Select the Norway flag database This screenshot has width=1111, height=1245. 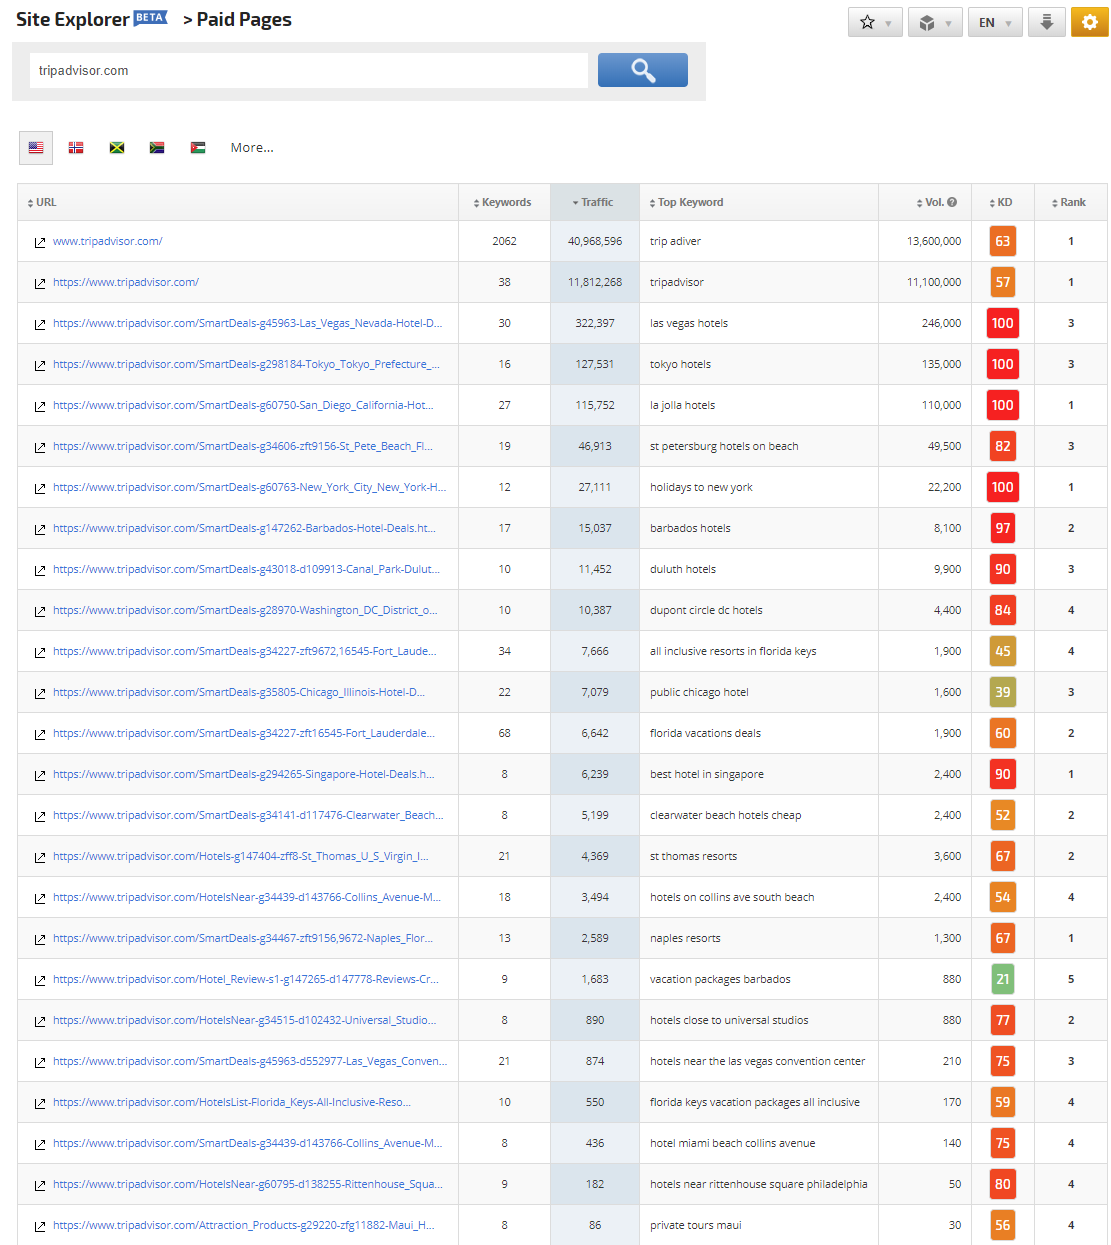coord(76,147)
